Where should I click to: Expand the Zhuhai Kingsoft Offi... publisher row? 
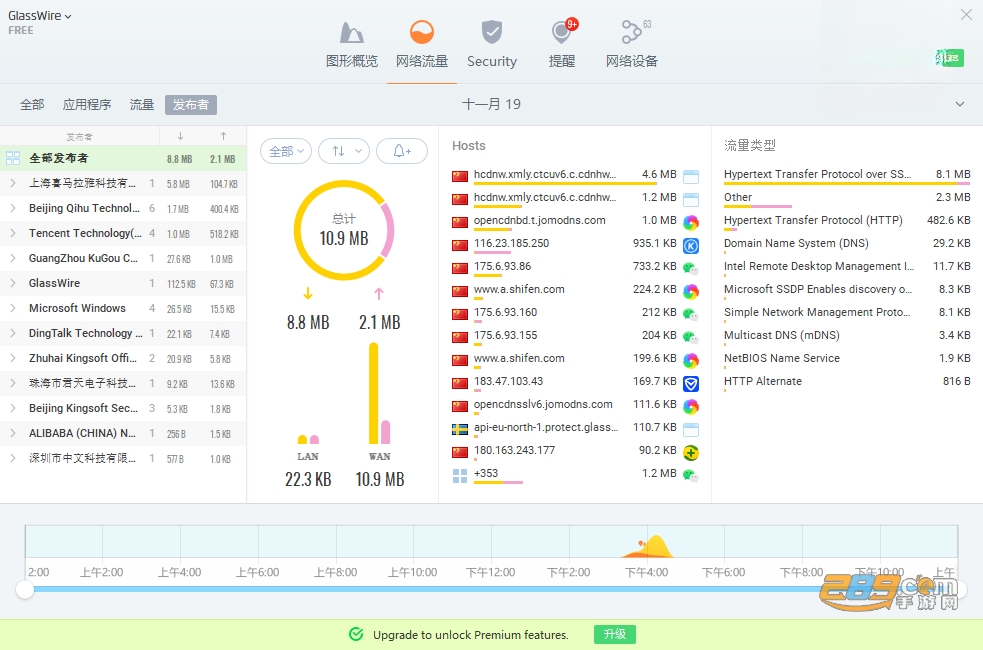tap(13, 359)
